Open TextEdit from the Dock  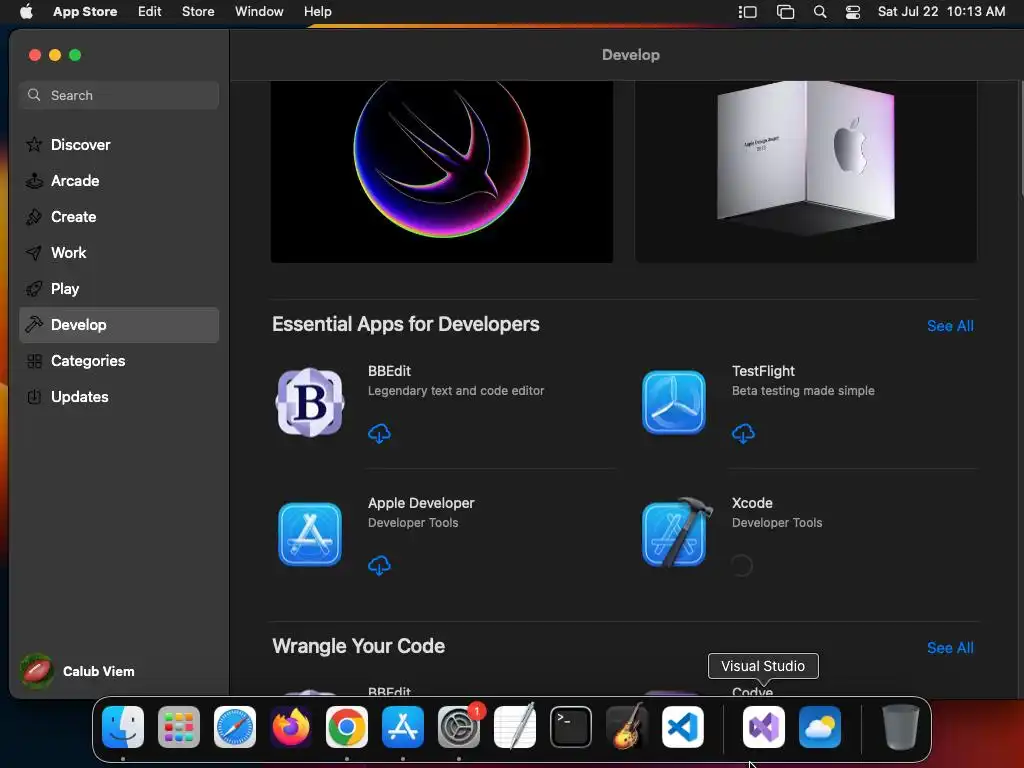pyautogui.click(x=515, y=727)
